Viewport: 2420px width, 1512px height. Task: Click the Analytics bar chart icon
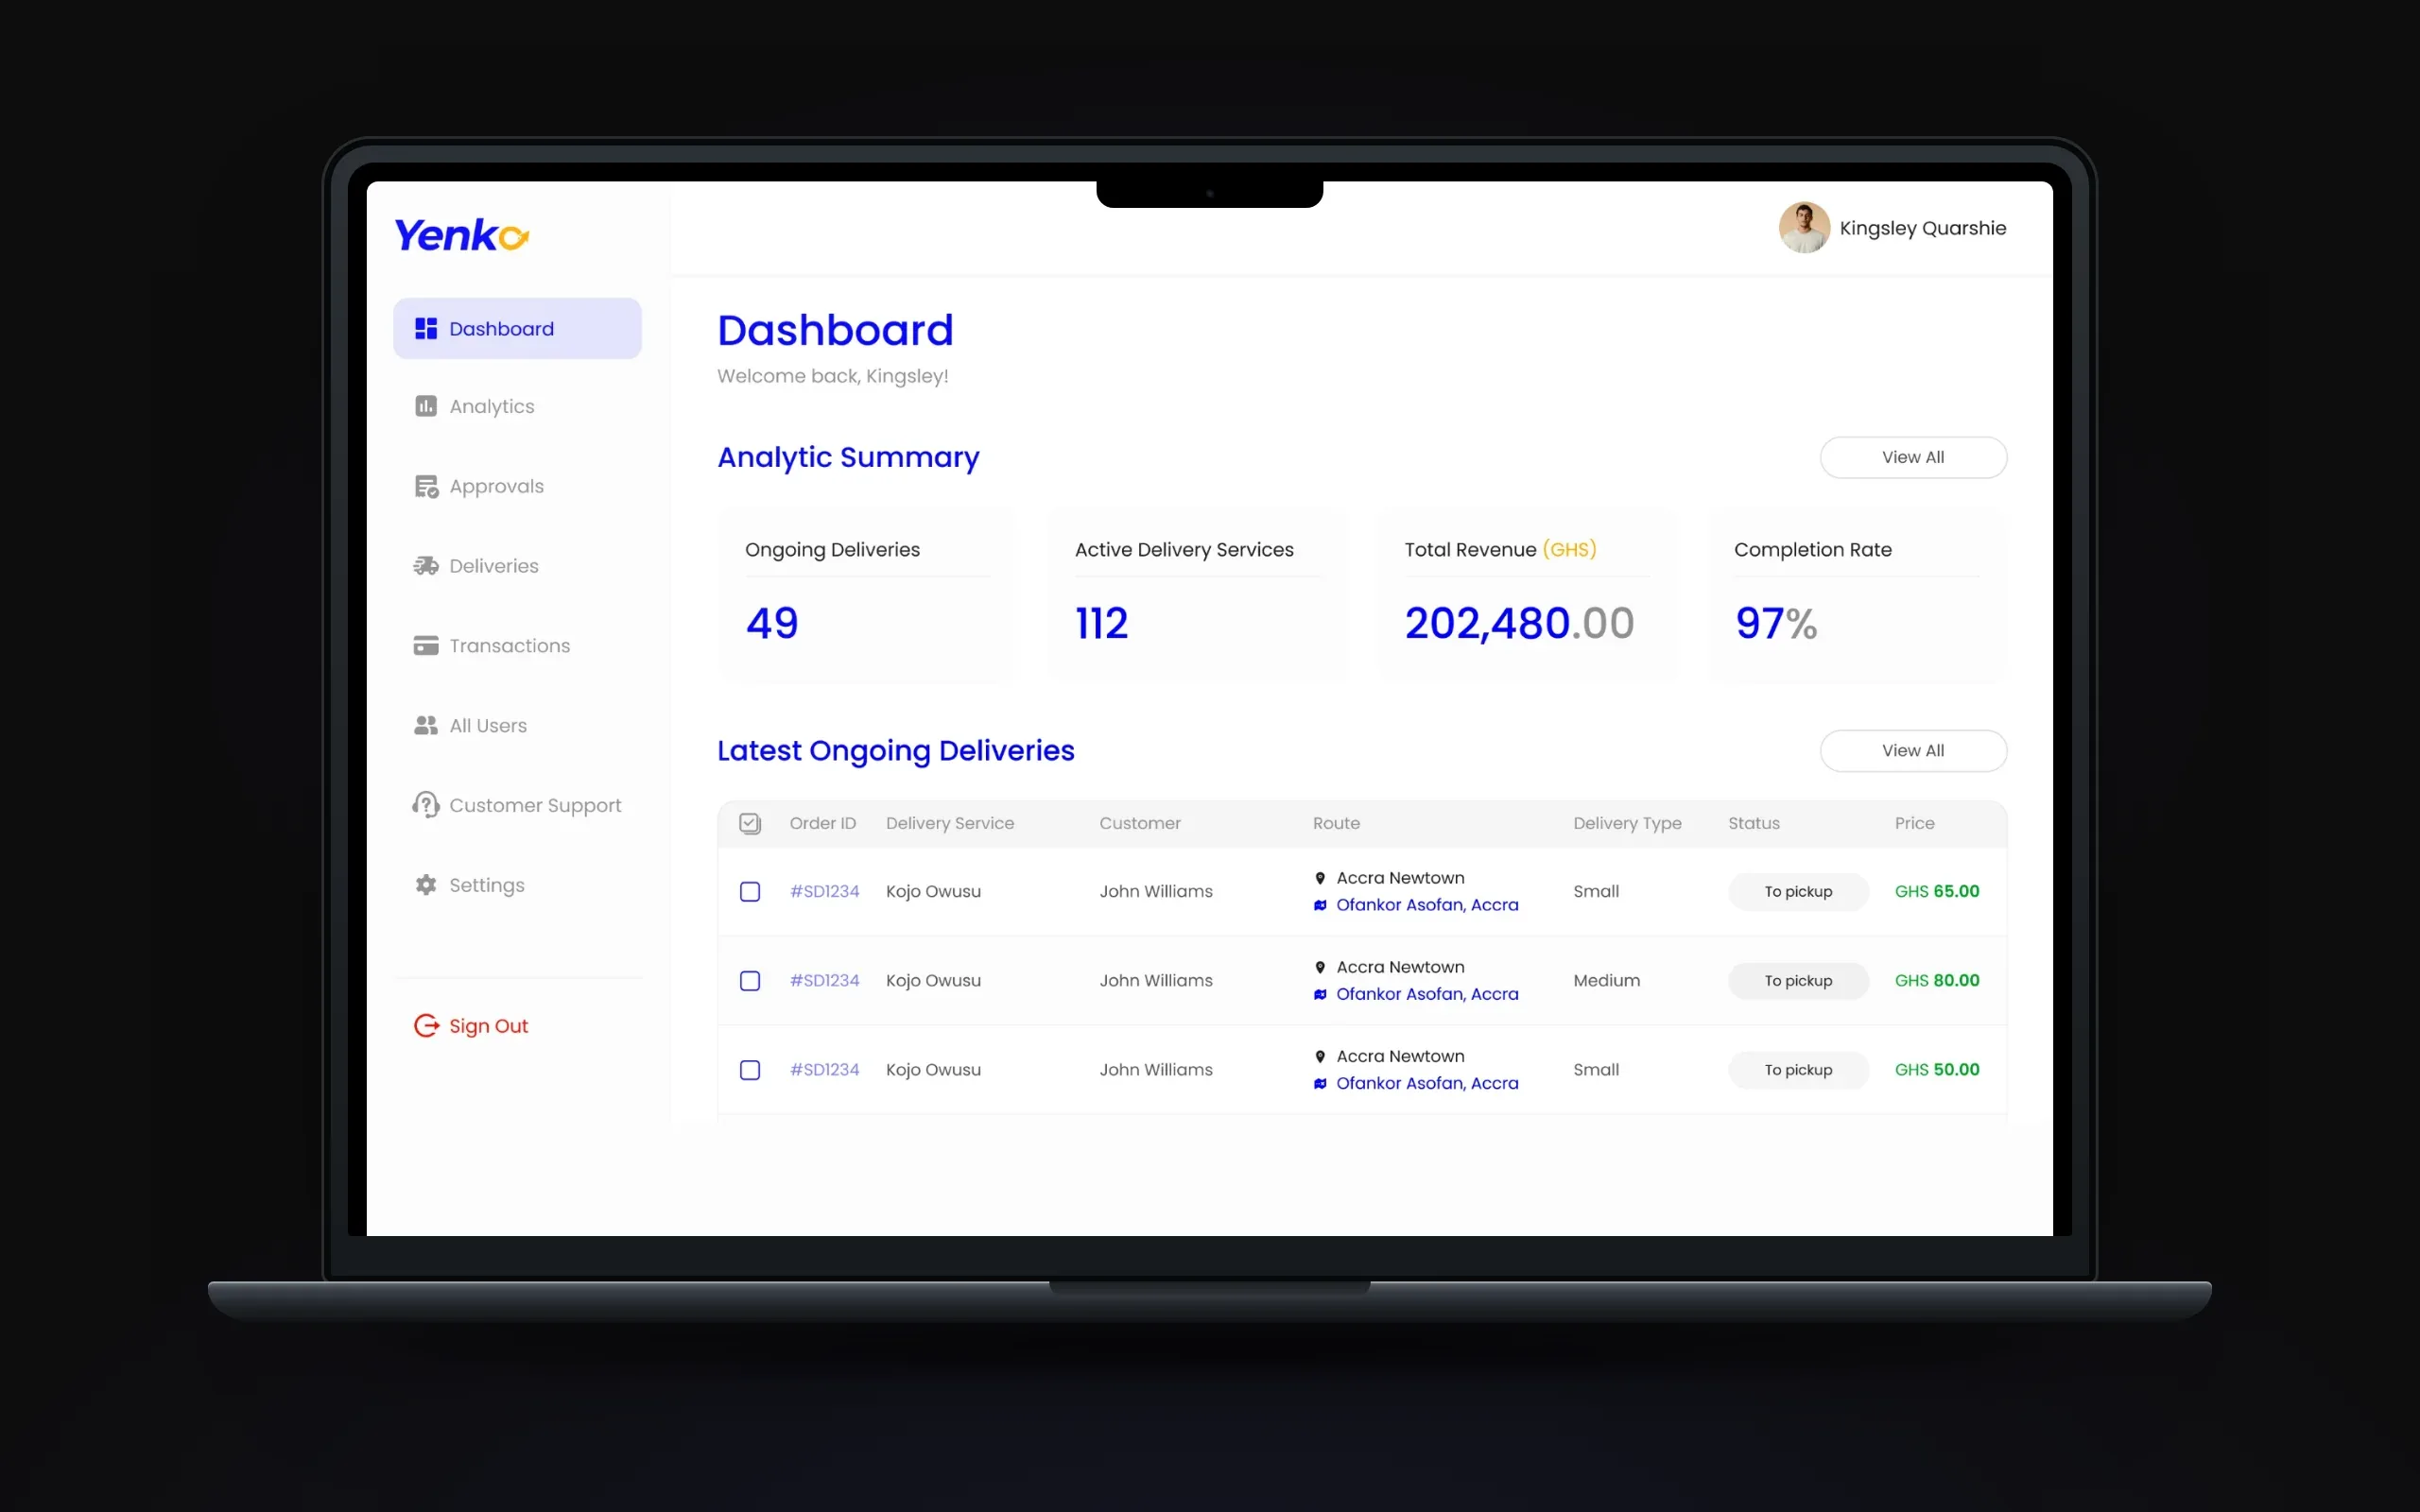coord(426,406)
